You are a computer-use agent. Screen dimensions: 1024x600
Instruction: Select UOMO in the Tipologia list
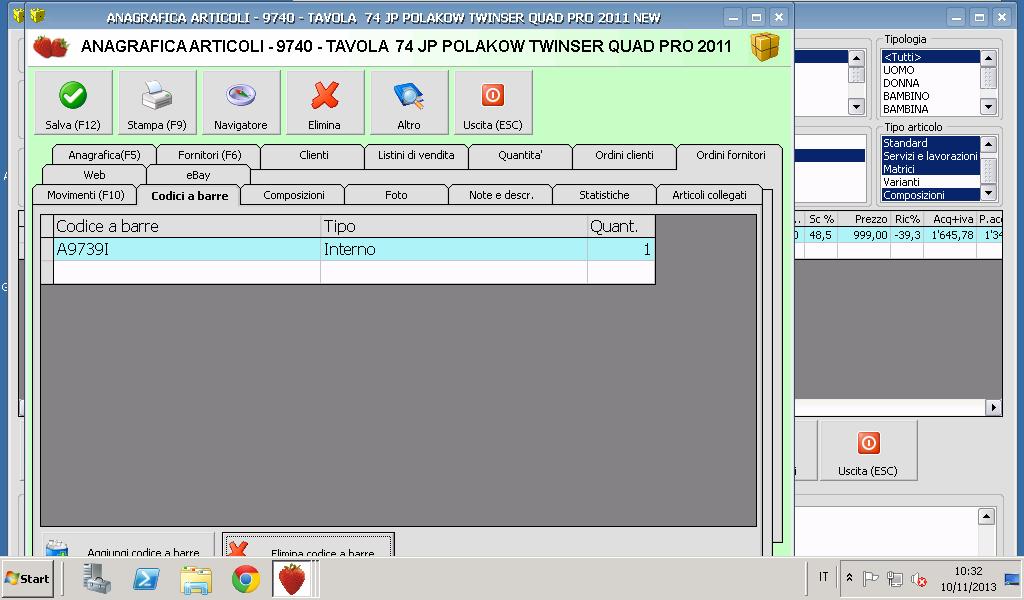tap(931, 70)
